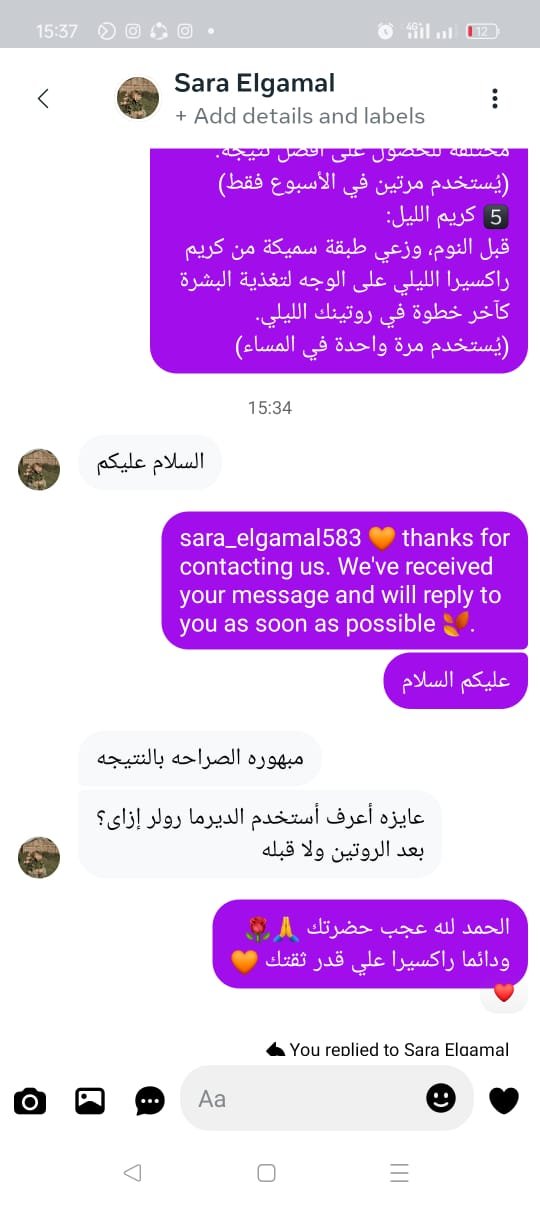Tap the 'You replied to Sara Elgamal' label
The width and height of the screenshot is (540, 1206).
389,1049
